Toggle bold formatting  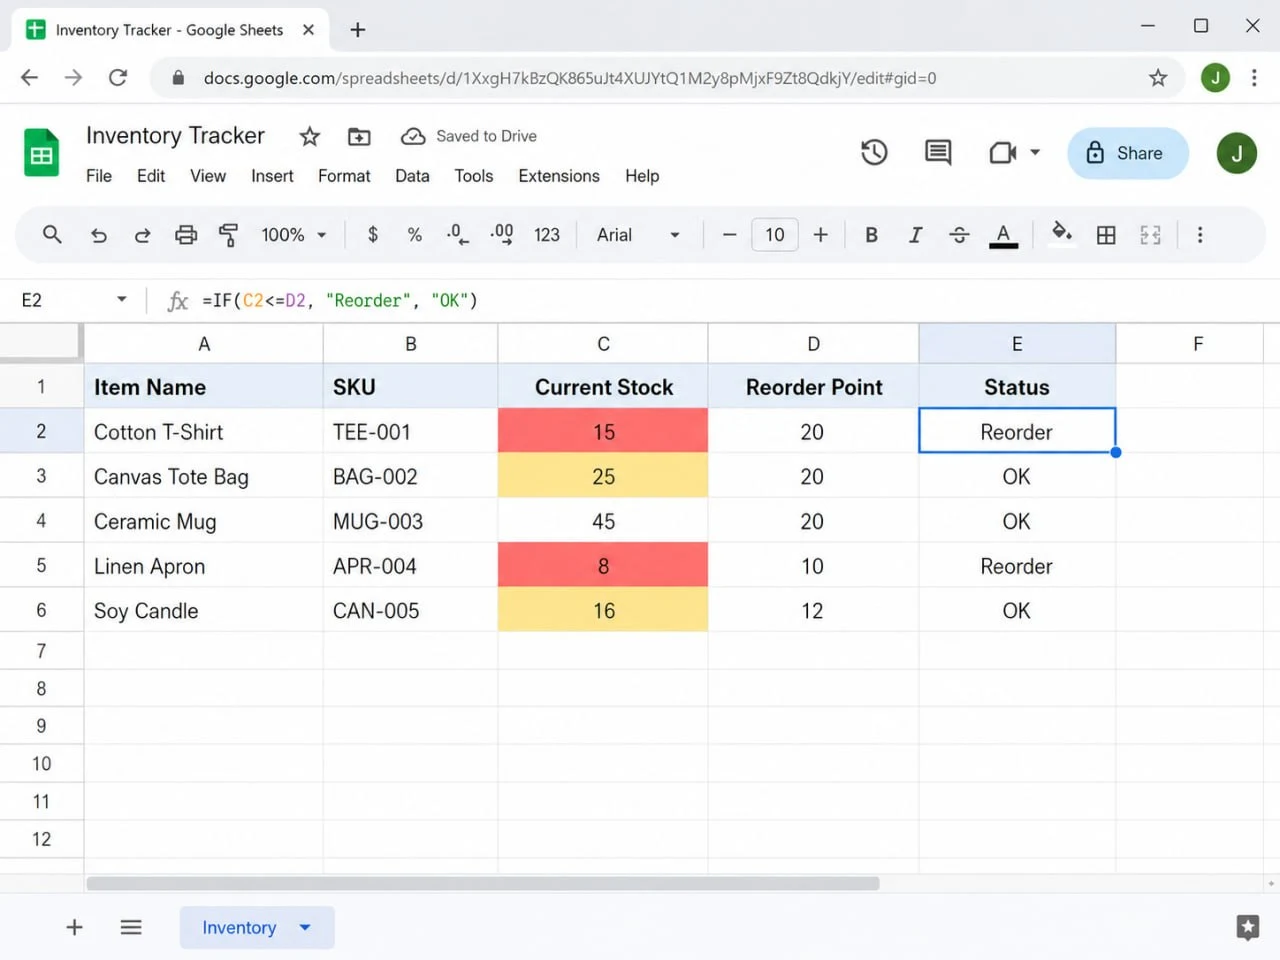point(871,235)
